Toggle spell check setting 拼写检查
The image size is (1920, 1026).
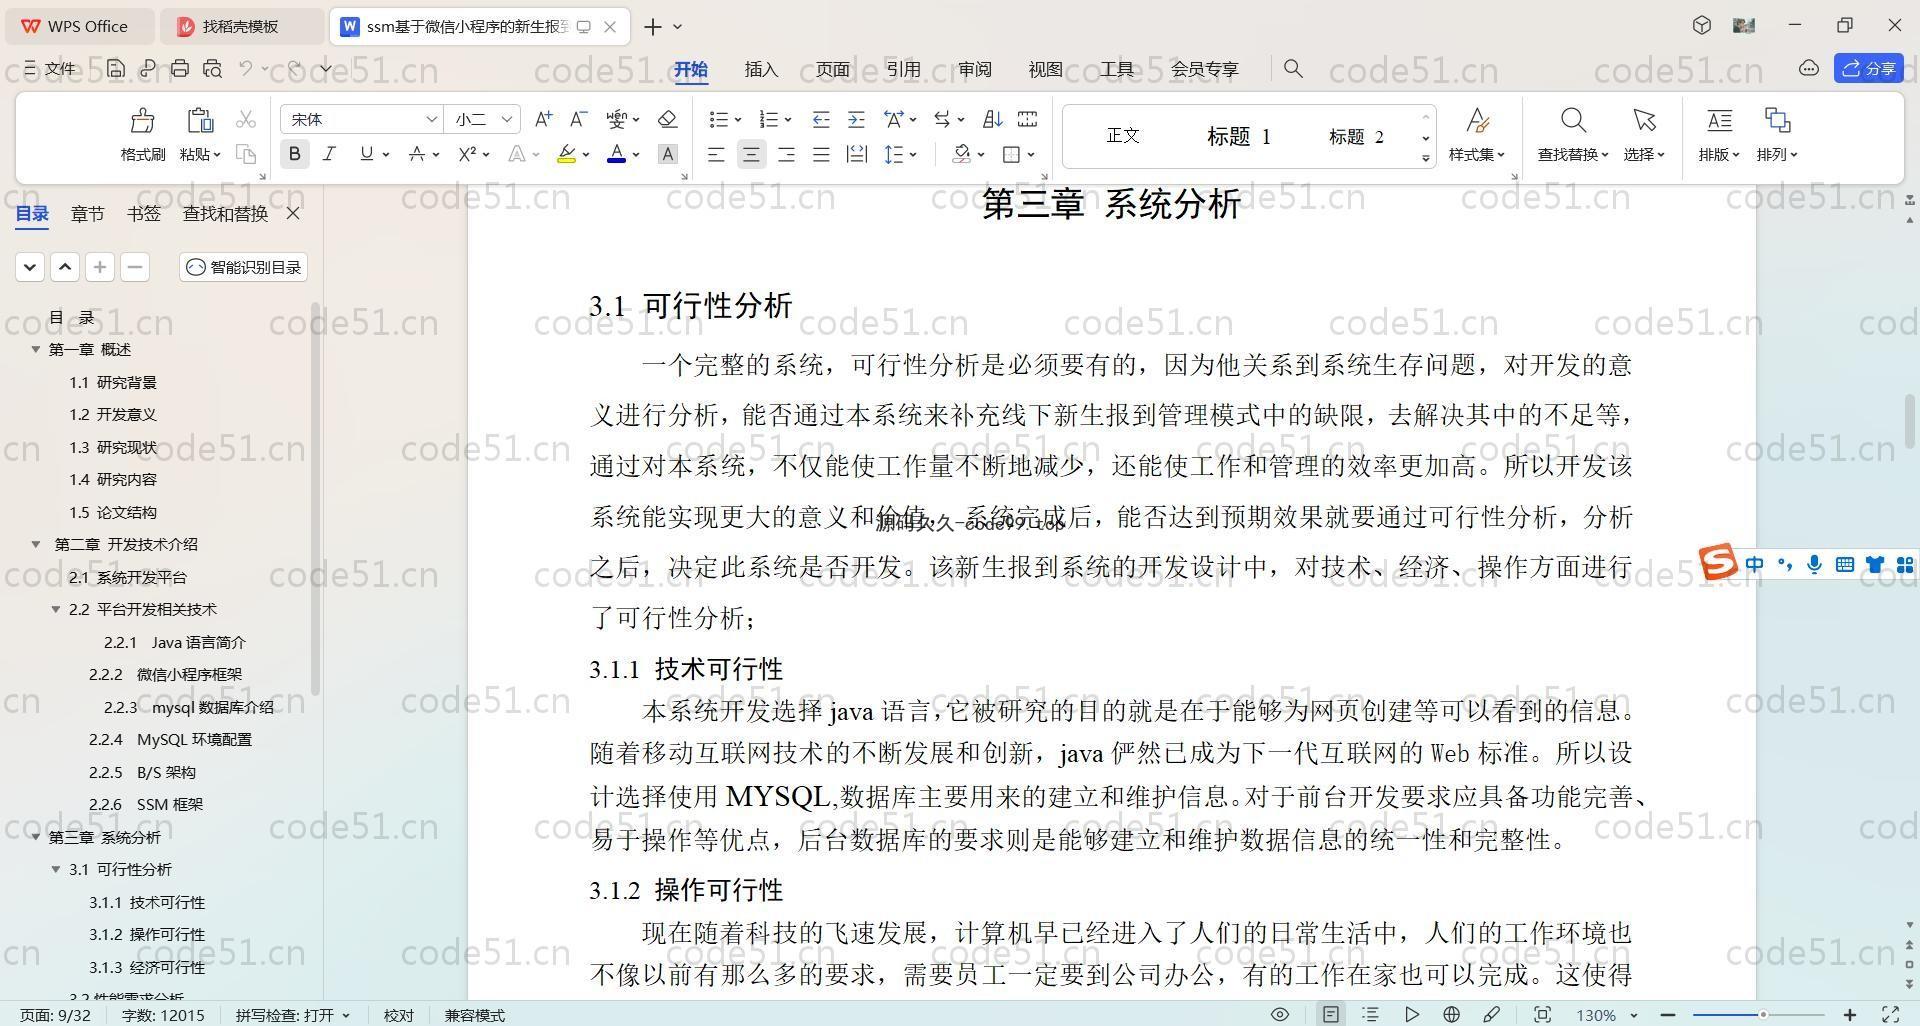tap(292, 1015)
